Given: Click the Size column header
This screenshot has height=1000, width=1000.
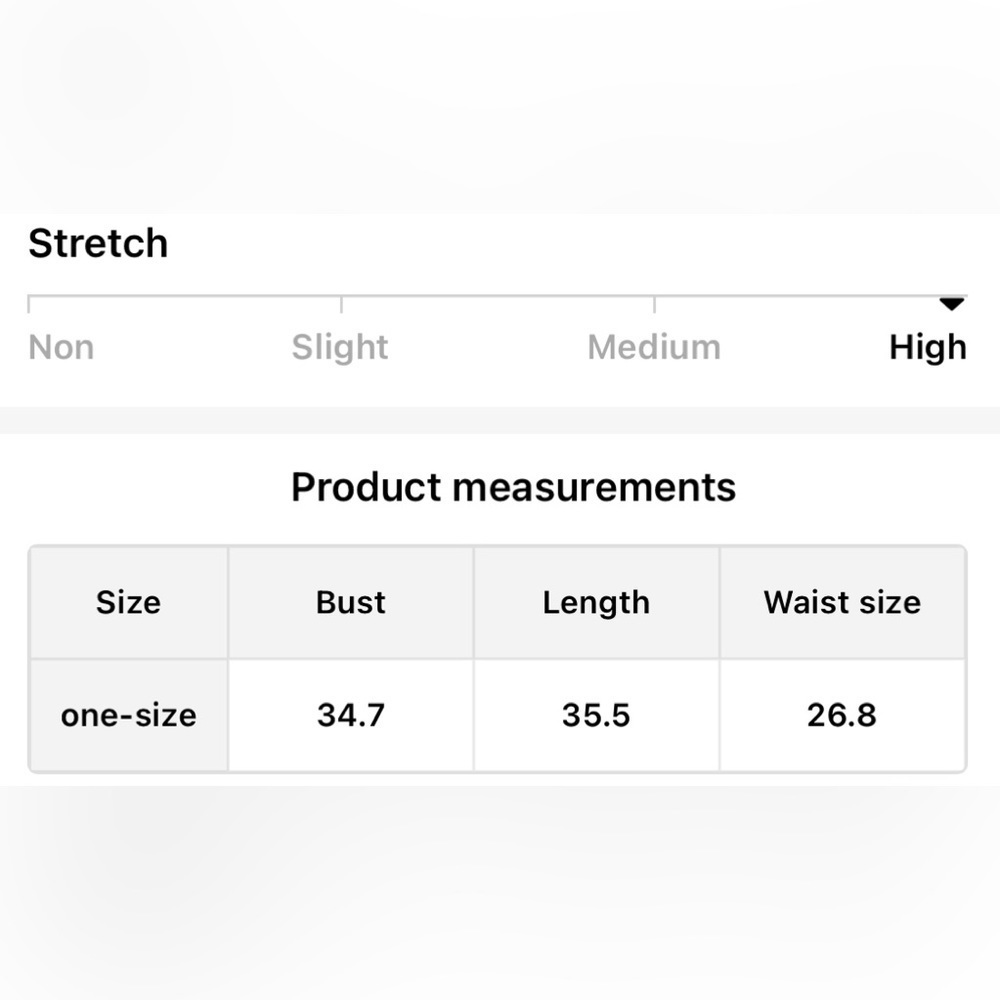Looking at the screenshot, I should click(128, 602).
